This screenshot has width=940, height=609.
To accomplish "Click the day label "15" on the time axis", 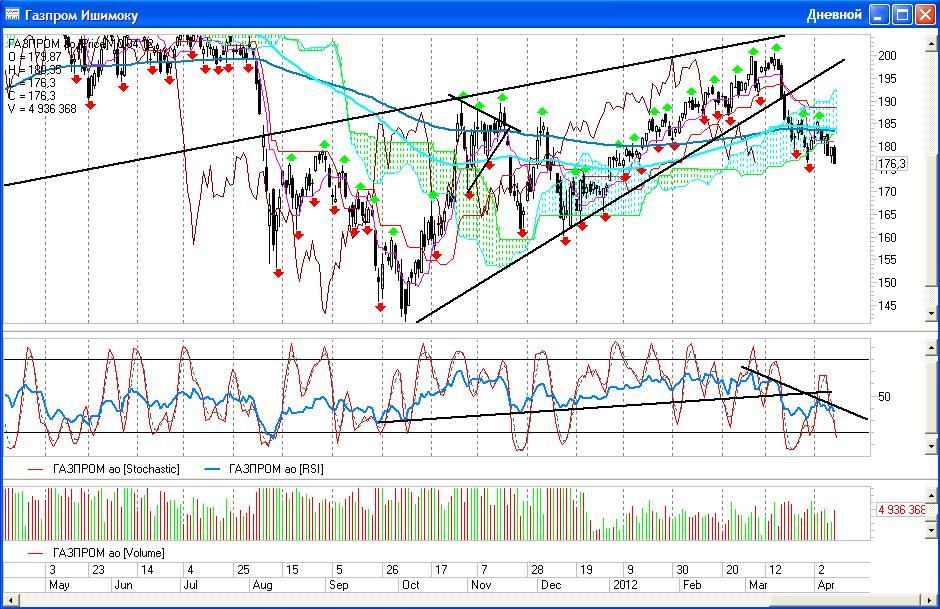I will tap(292, 570).
